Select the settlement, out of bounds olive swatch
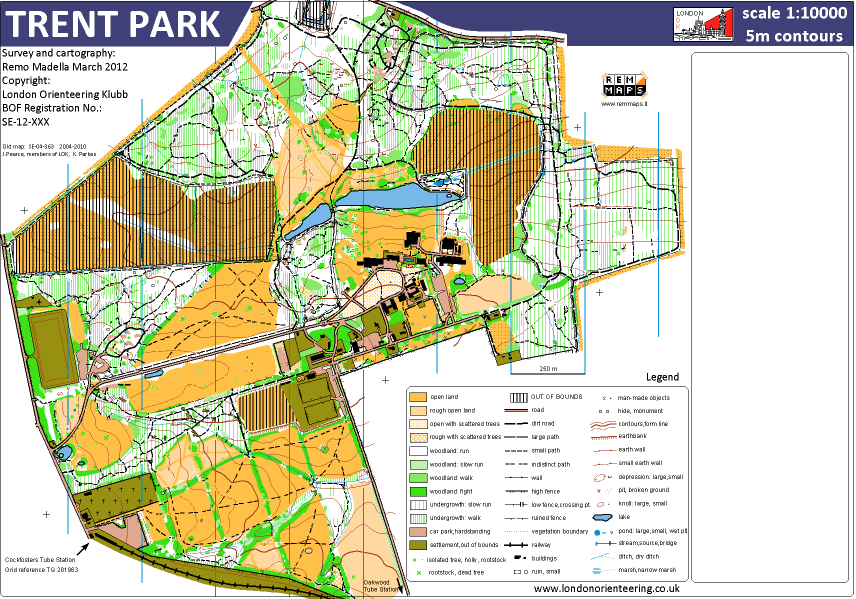The image size is (856, 599). point(417,544)
